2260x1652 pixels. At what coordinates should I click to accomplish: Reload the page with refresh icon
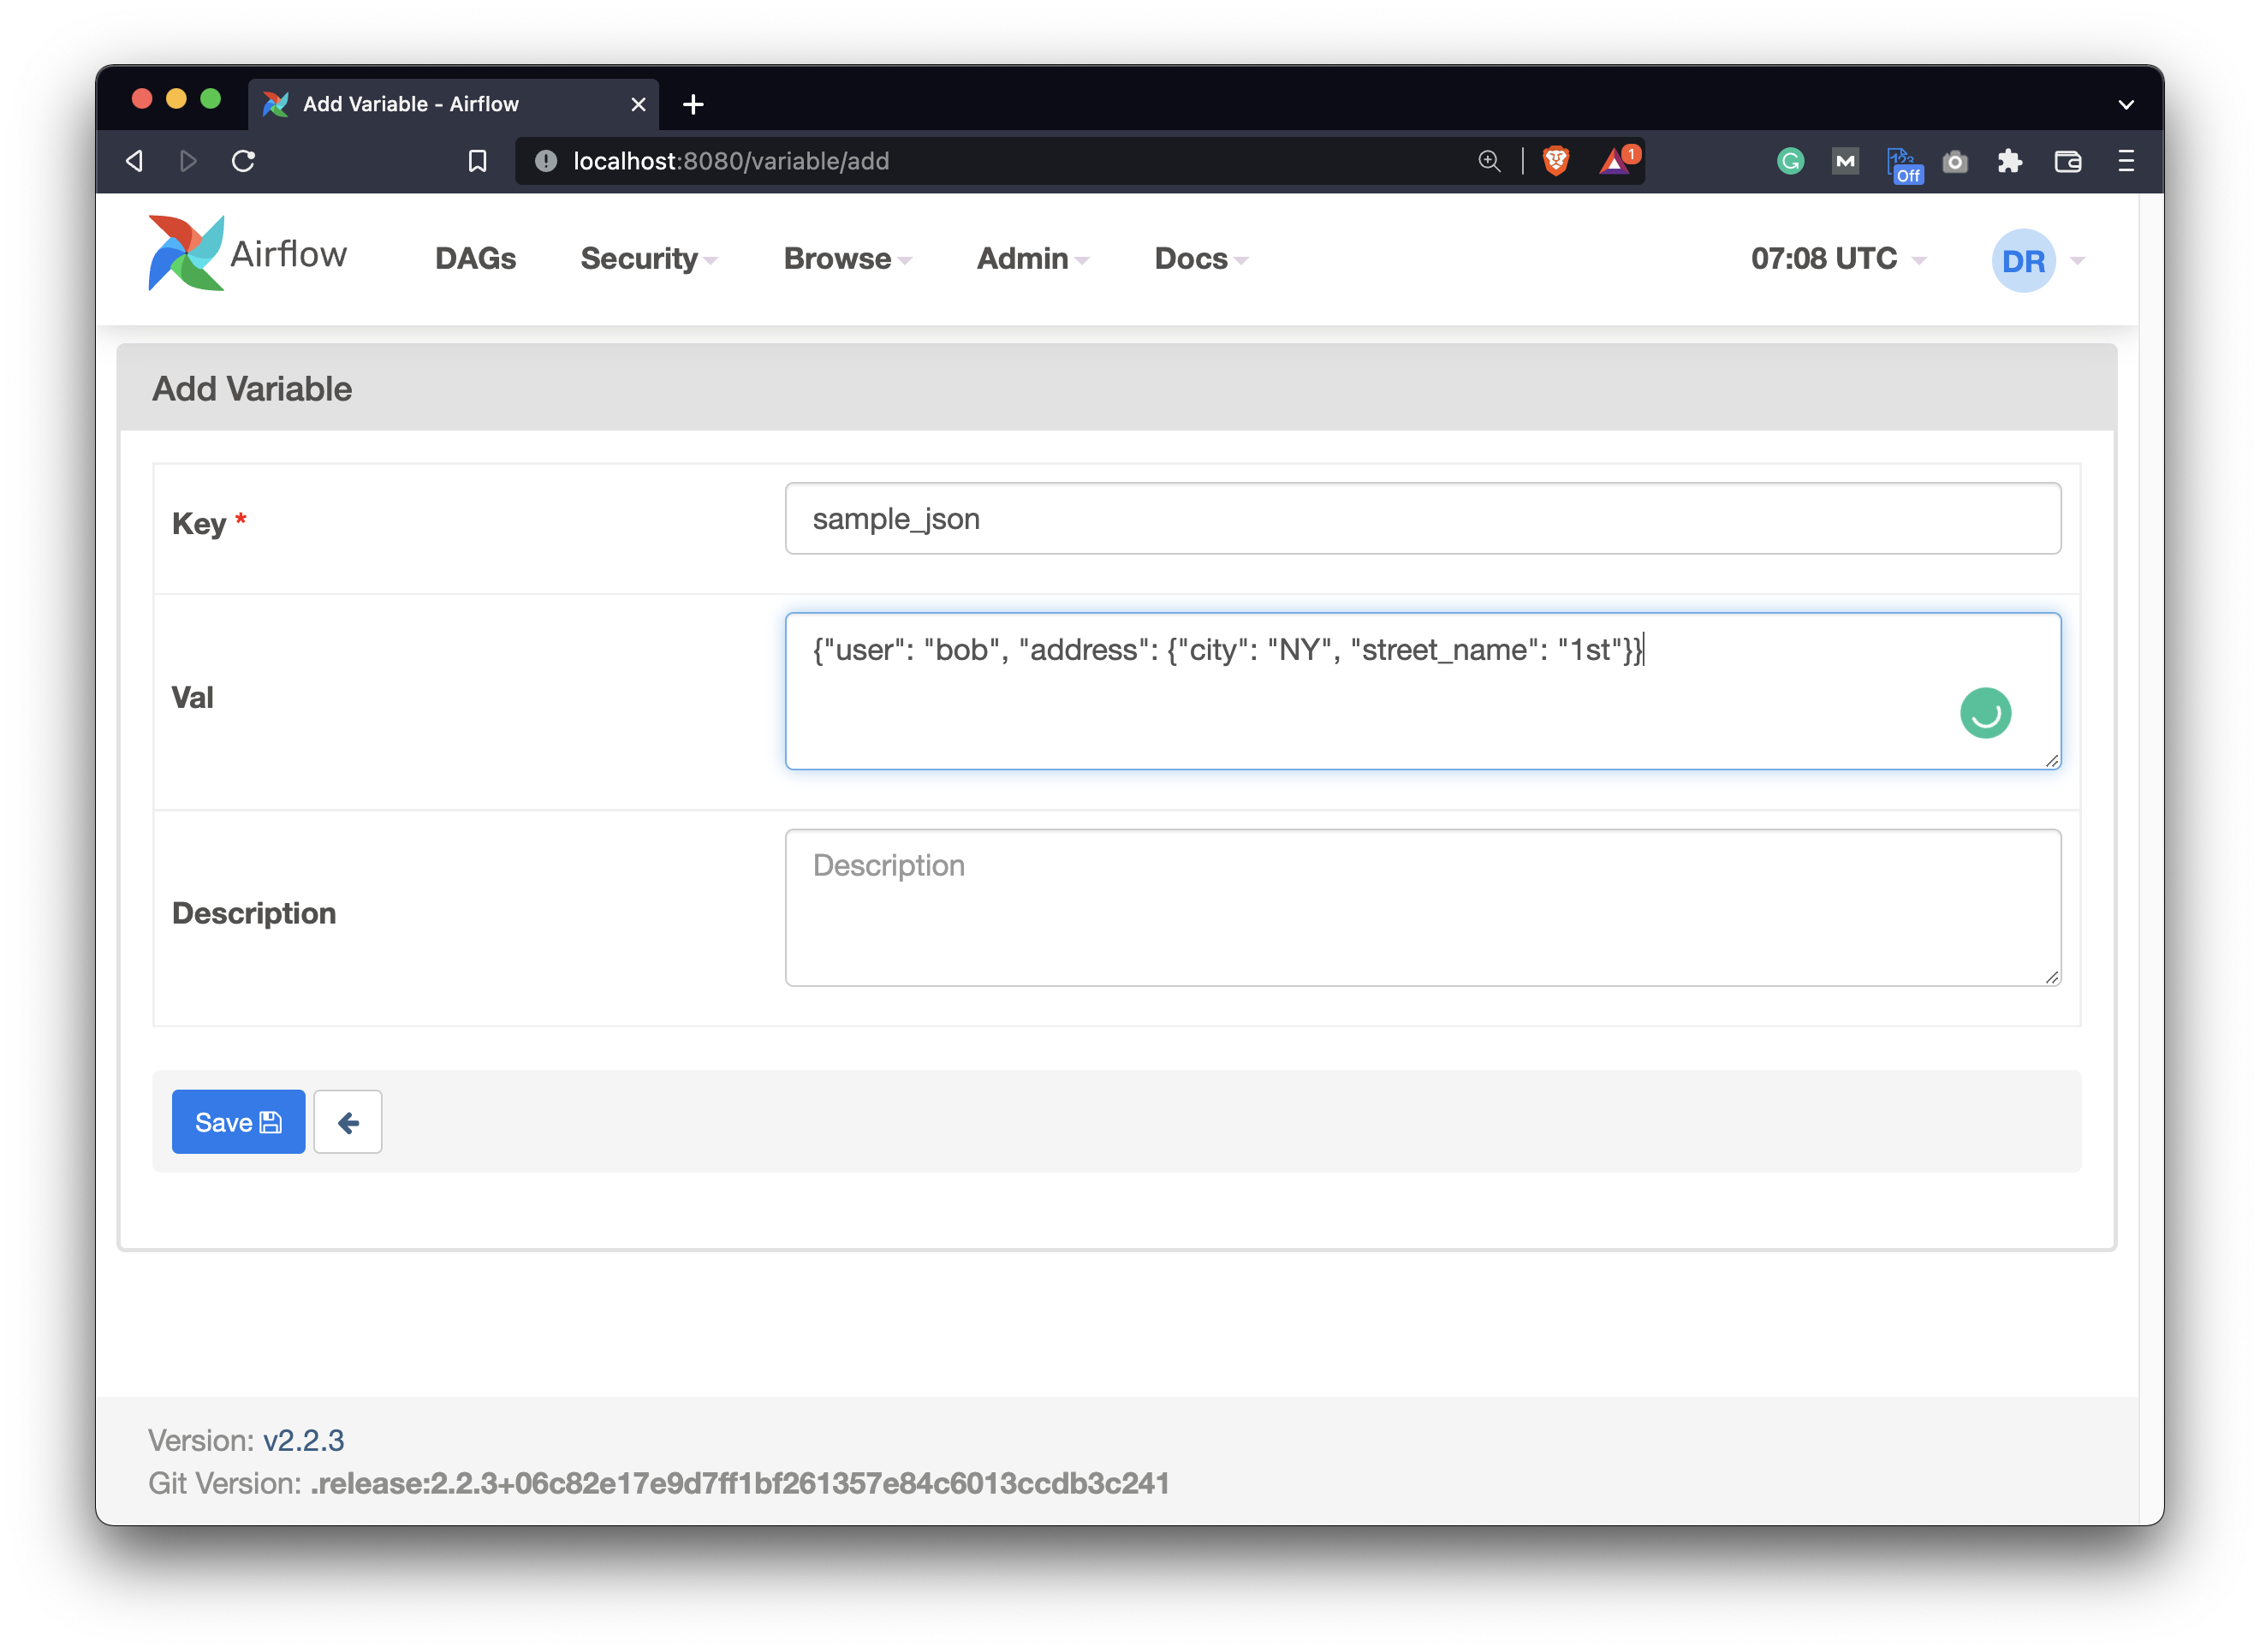pos(243,160)
